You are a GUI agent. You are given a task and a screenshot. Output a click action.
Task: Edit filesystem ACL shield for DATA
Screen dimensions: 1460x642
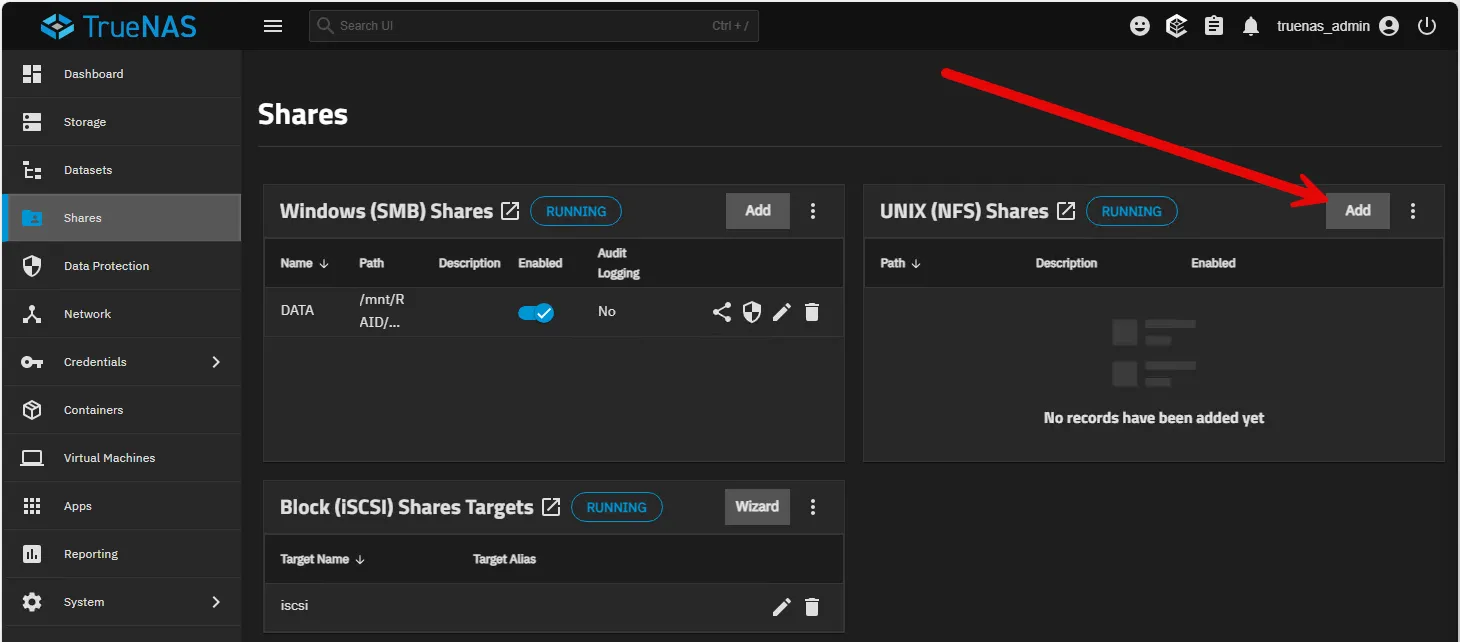(x=752, y=312)
